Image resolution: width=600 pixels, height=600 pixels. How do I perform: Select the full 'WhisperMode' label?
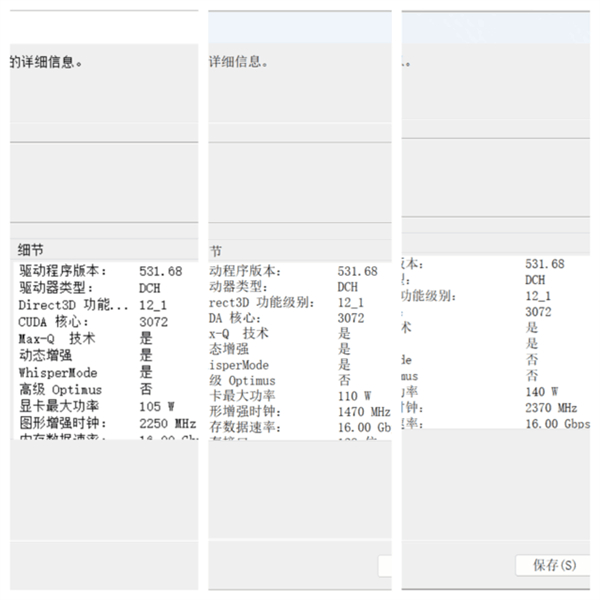coord(58,372)
